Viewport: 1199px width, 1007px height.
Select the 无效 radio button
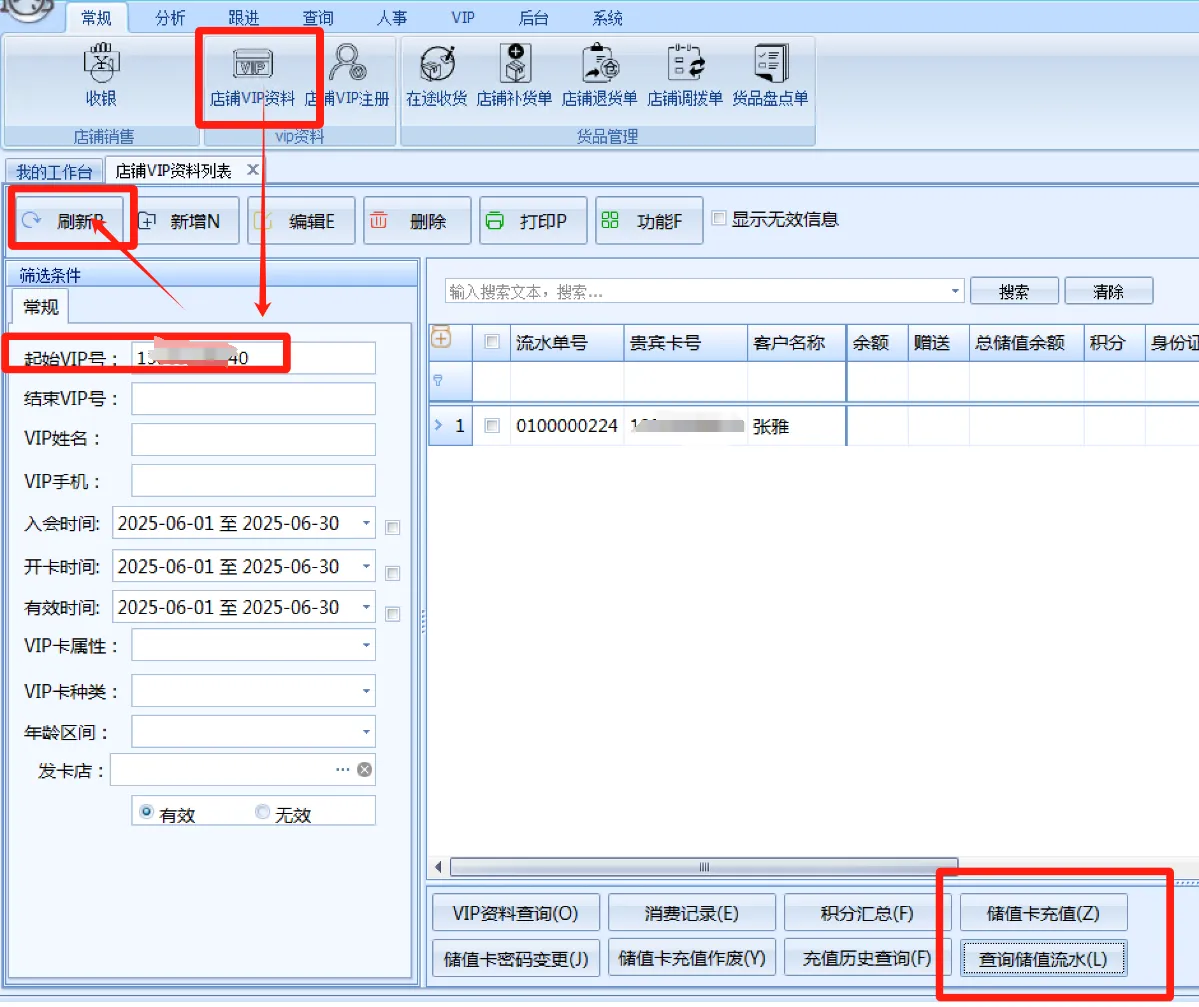click(x=263, y=813)
